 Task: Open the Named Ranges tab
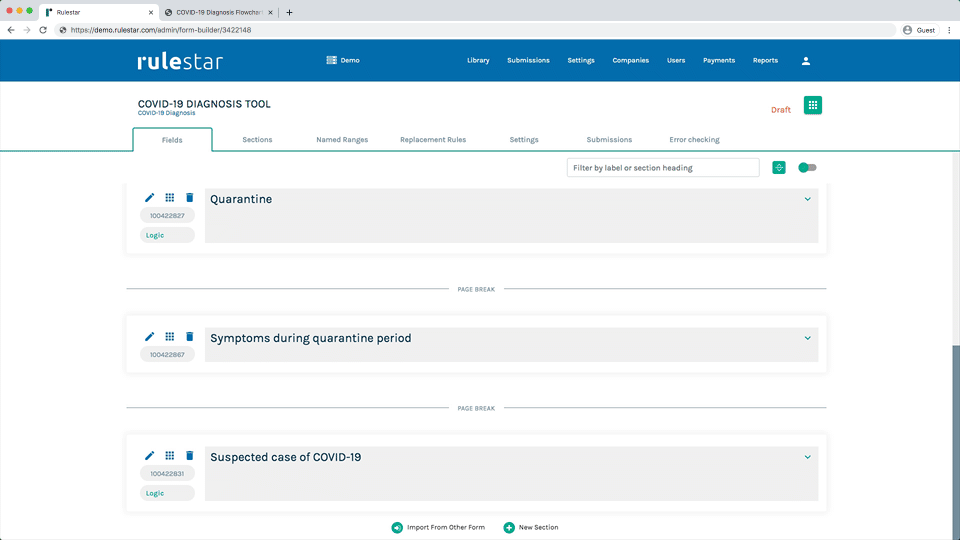[x=342, y=140]
